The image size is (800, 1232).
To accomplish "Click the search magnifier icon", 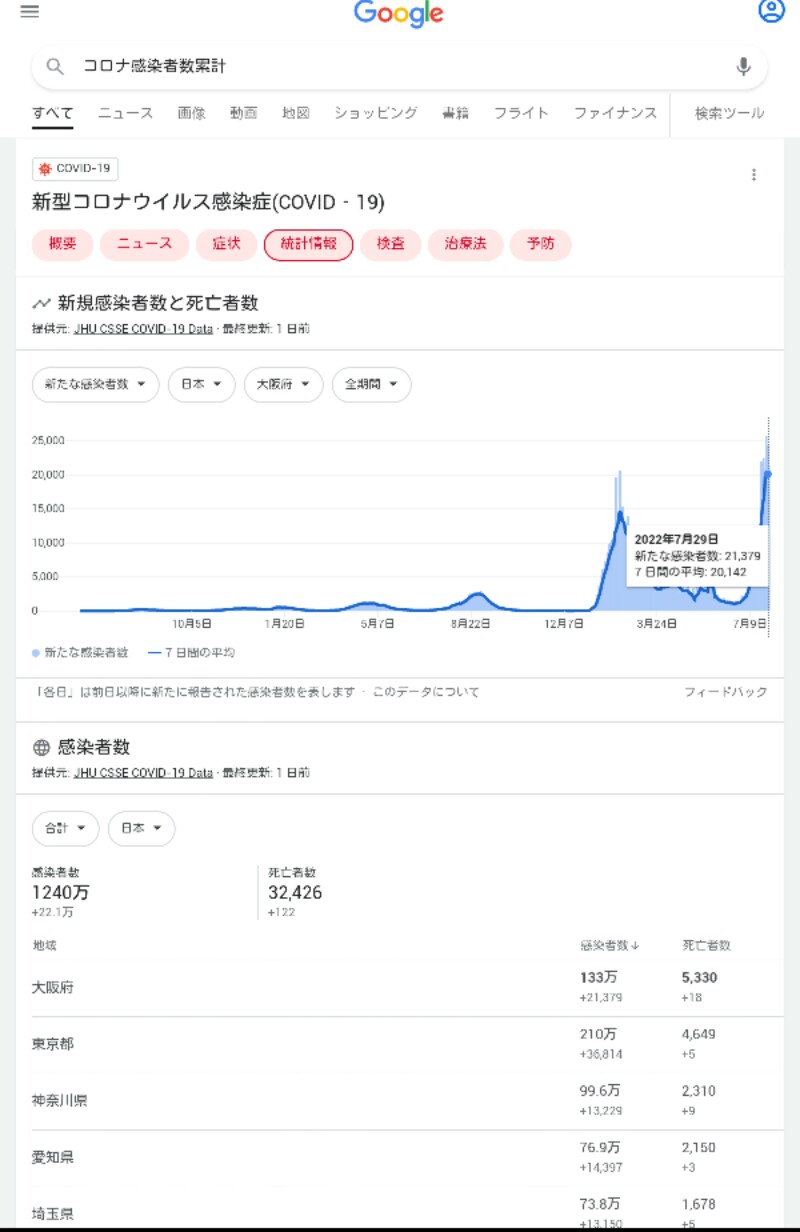I will point(56,67).
